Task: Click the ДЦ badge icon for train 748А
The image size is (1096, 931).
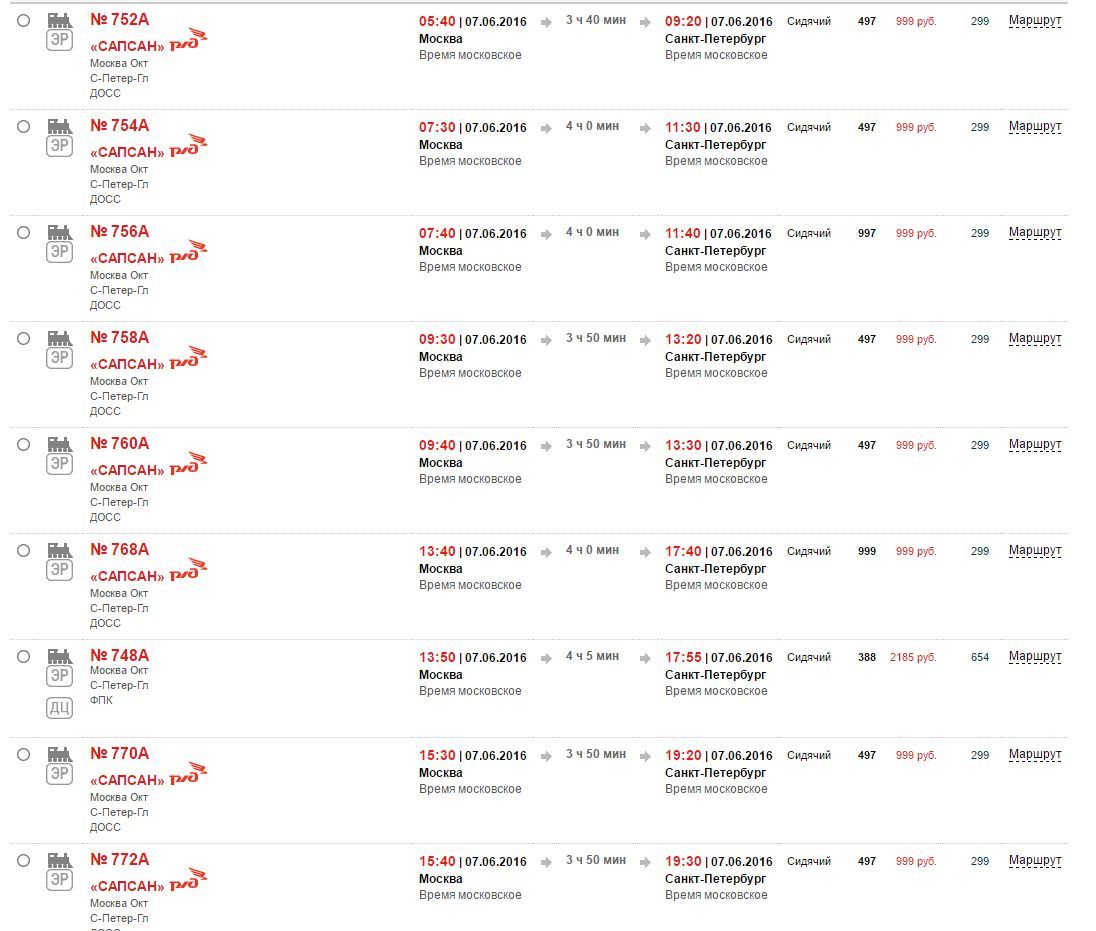Action: point(60,709)
